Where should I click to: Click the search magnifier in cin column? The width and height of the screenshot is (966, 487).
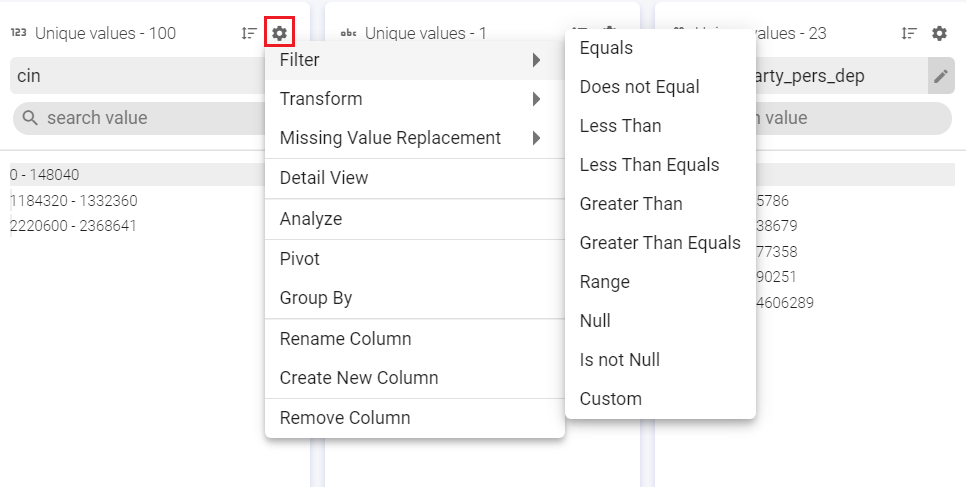pos(30,118)
